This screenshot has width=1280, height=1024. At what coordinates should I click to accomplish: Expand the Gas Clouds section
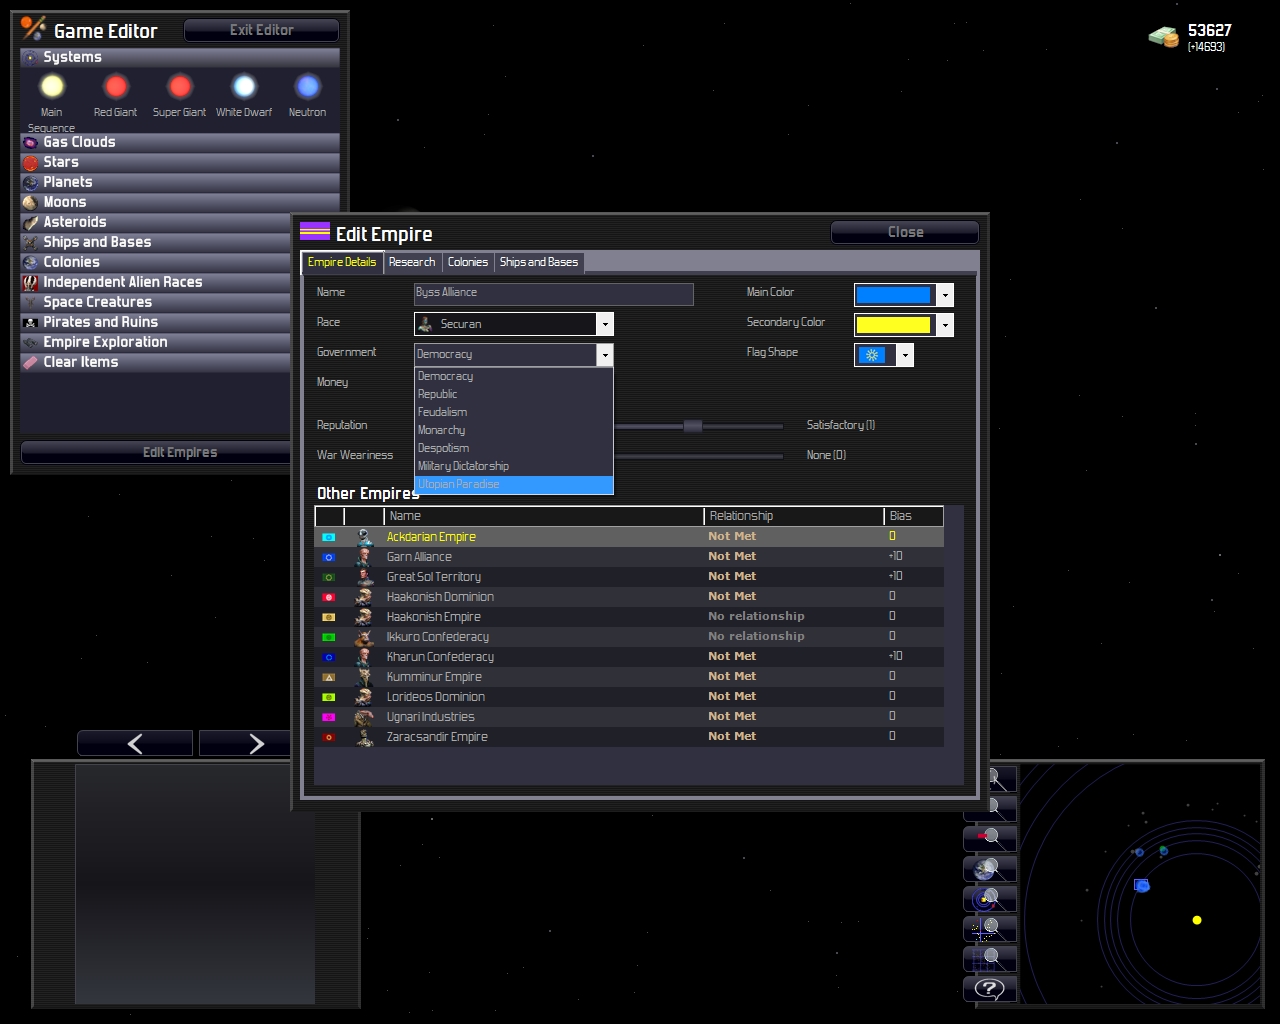click(x=155, y=142)
